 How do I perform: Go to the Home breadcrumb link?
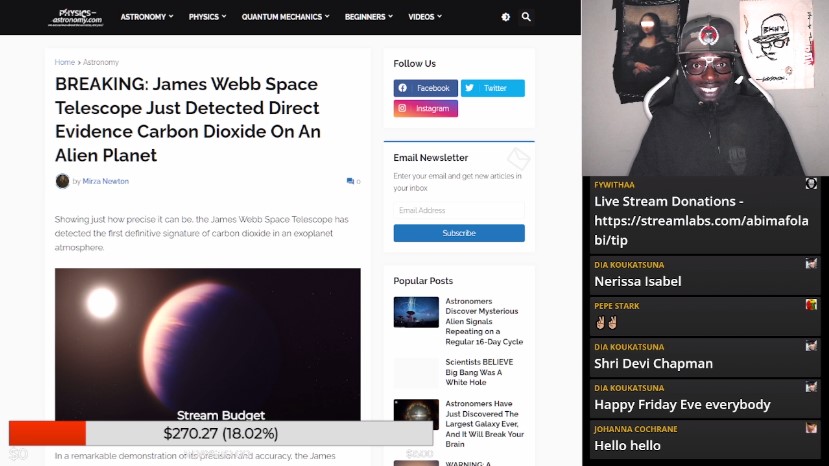pyautogui.click(x=64, y=62)
